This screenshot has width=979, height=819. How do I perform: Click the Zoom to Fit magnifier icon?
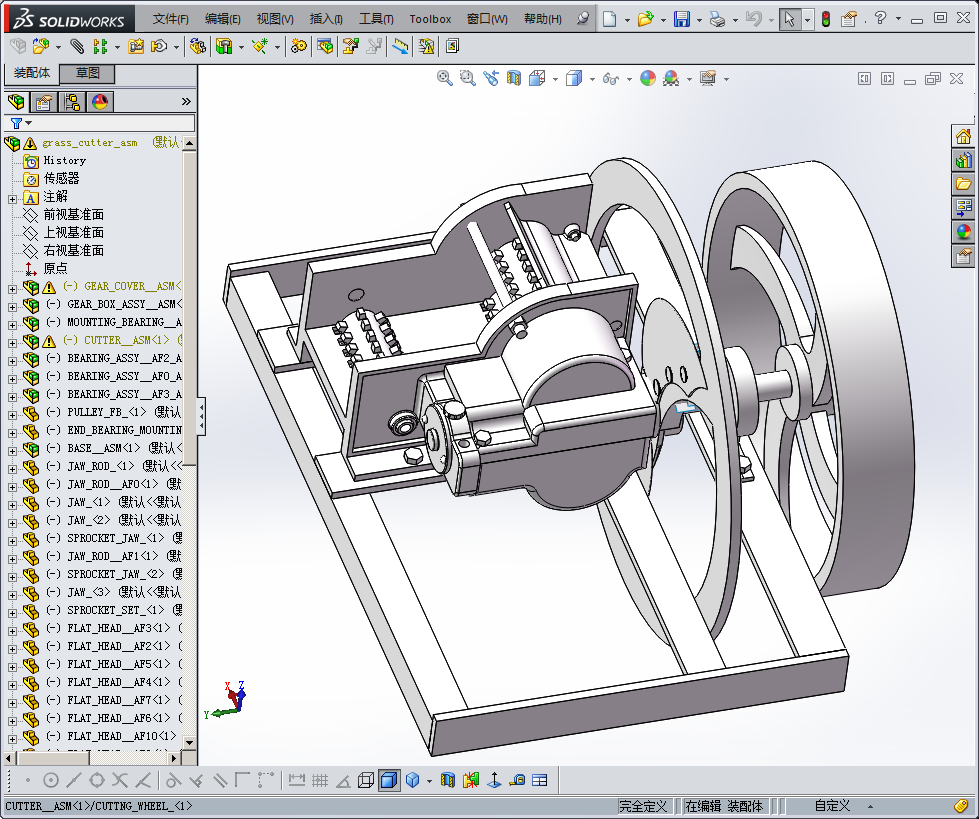click(445, 78)
